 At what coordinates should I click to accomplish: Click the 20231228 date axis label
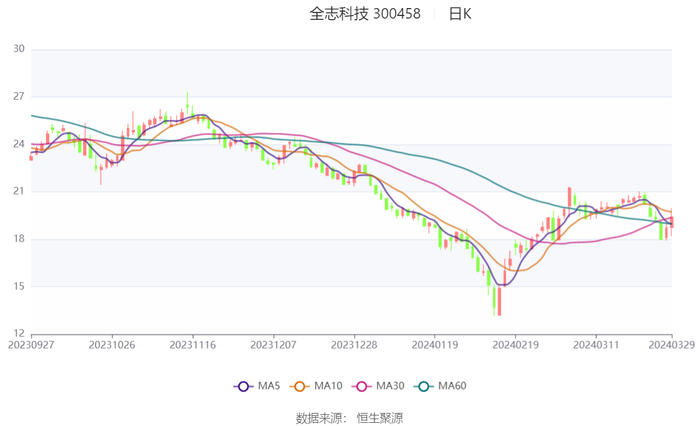pos(354,344)
